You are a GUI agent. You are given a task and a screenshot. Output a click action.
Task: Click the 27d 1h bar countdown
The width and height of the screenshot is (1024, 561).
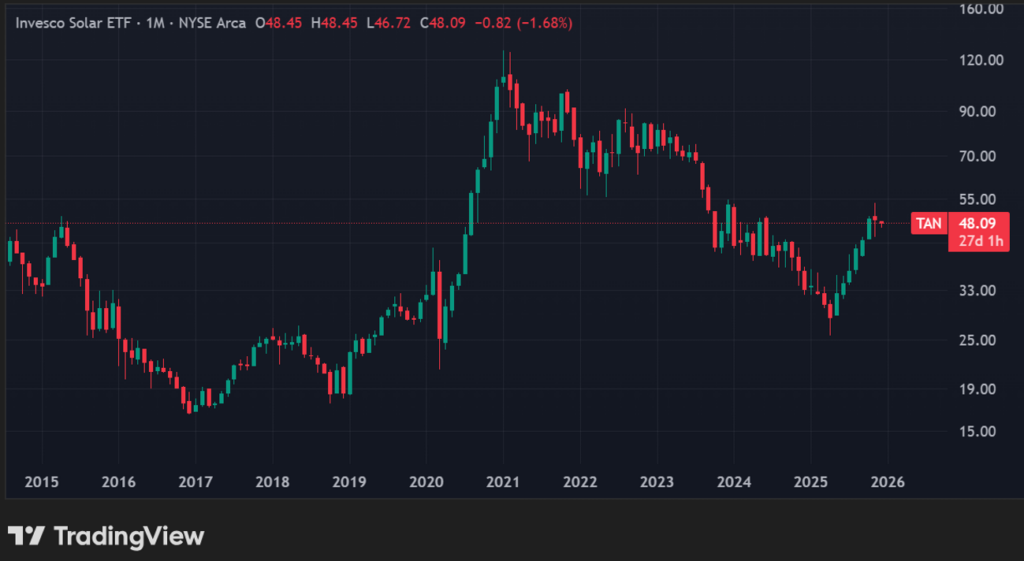click(976, 241)
